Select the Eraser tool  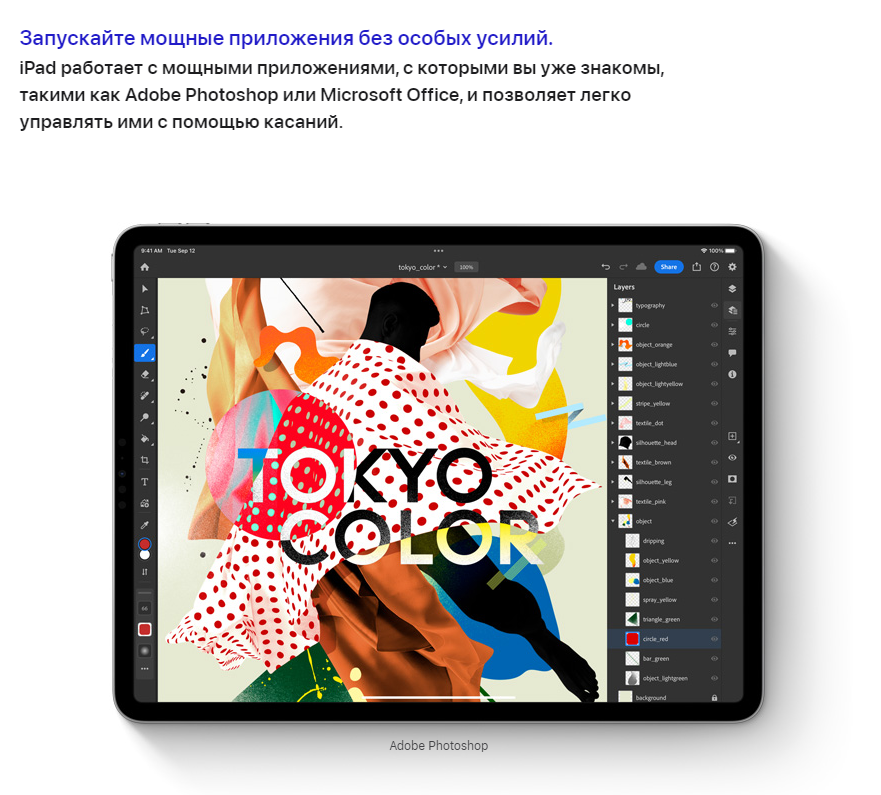(x=145, y=374)
